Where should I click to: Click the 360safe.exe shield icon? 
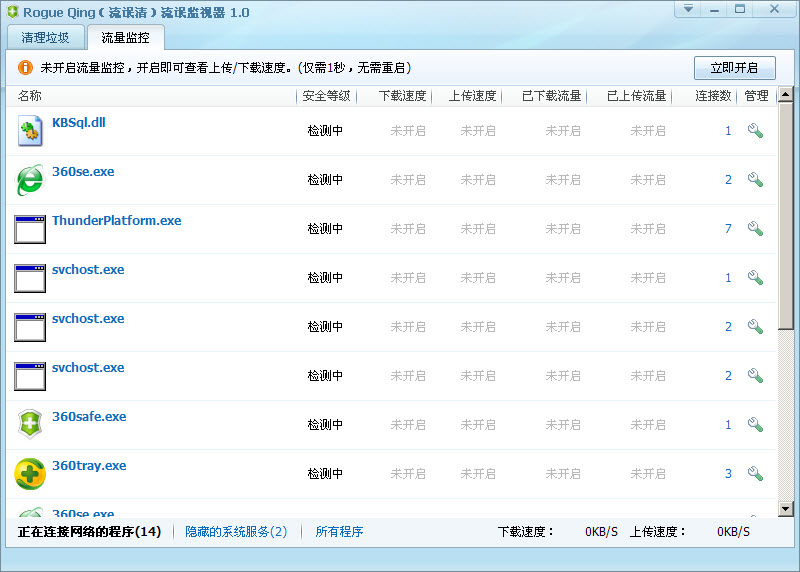click(x=30, y=425)
